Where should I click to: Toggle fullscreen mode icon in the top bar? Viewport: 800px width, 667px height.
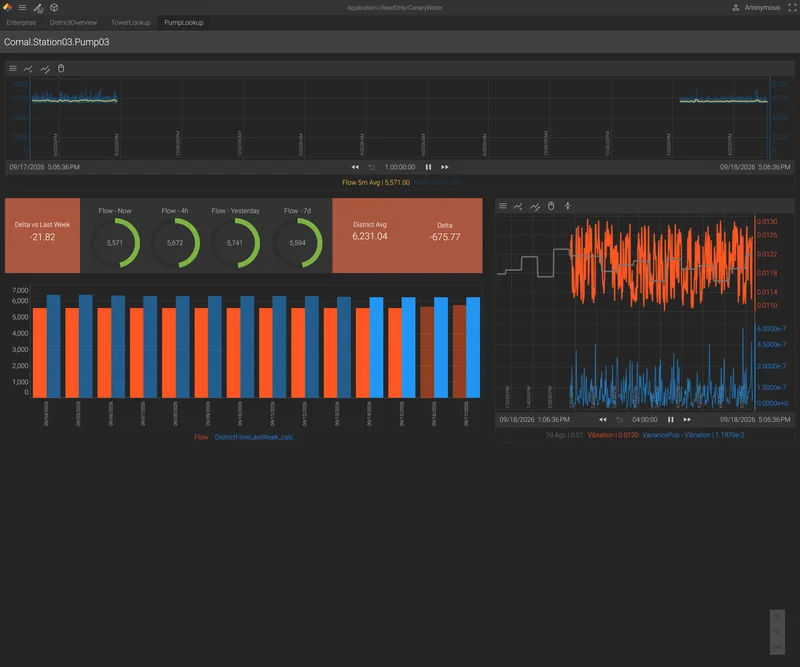[x=792, y=8]
